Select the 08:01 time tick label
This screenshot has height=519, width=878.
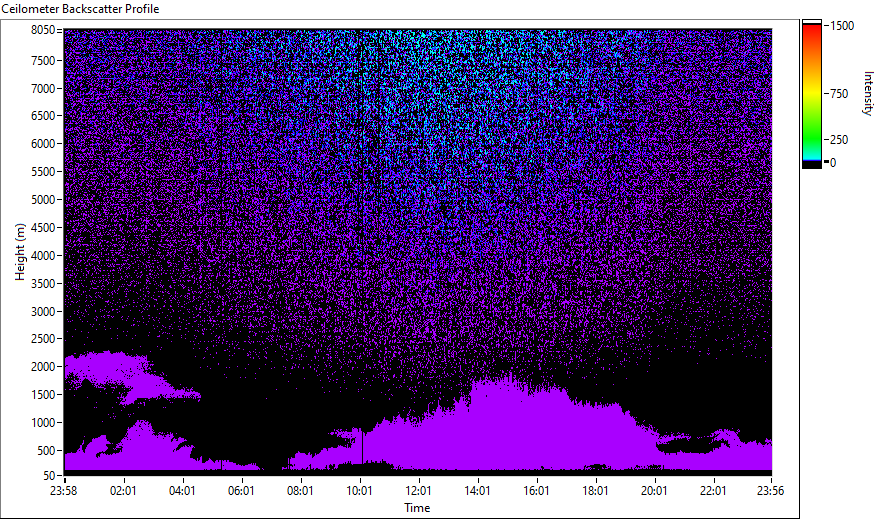pos(300,491)
